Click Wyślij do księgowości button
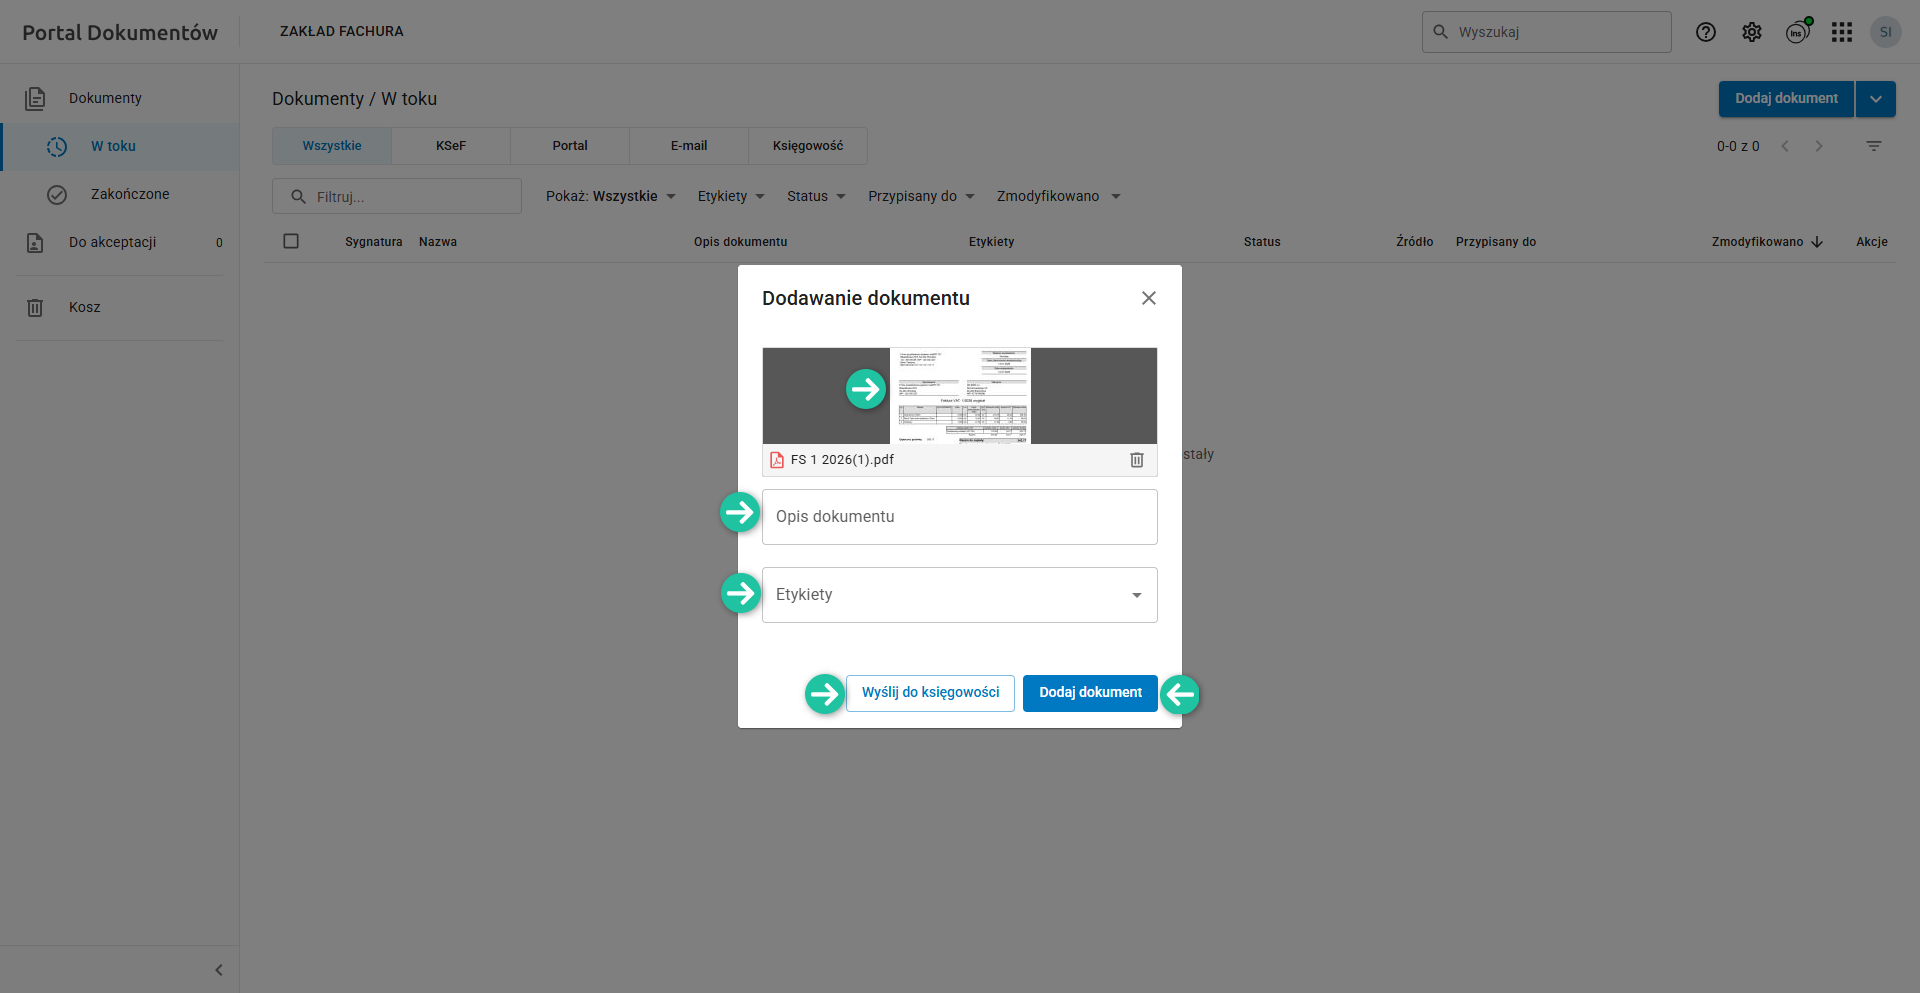Image resolution: width=1920 pixels, height=993 pixels. coord(930,693)
